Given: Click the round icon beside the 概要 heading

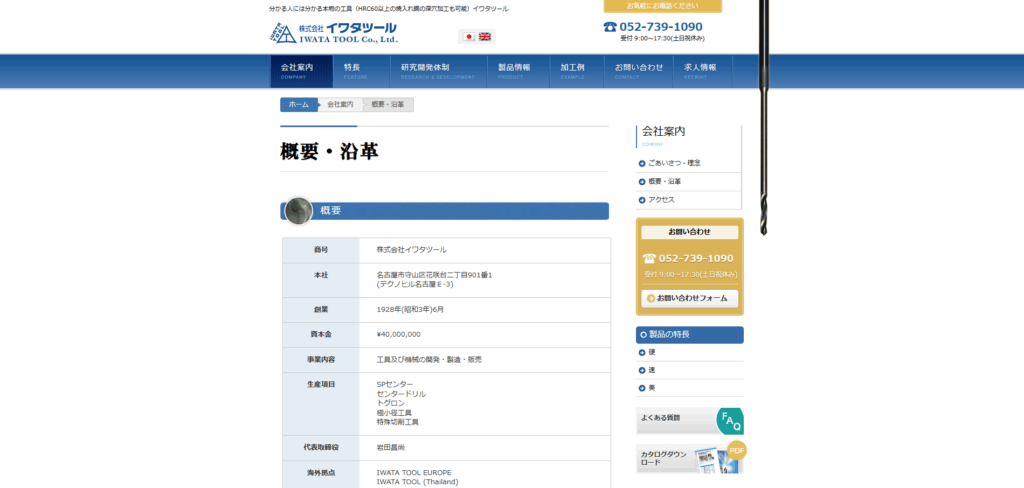Looking at the screenshot, I should click(x=298, y=210).
